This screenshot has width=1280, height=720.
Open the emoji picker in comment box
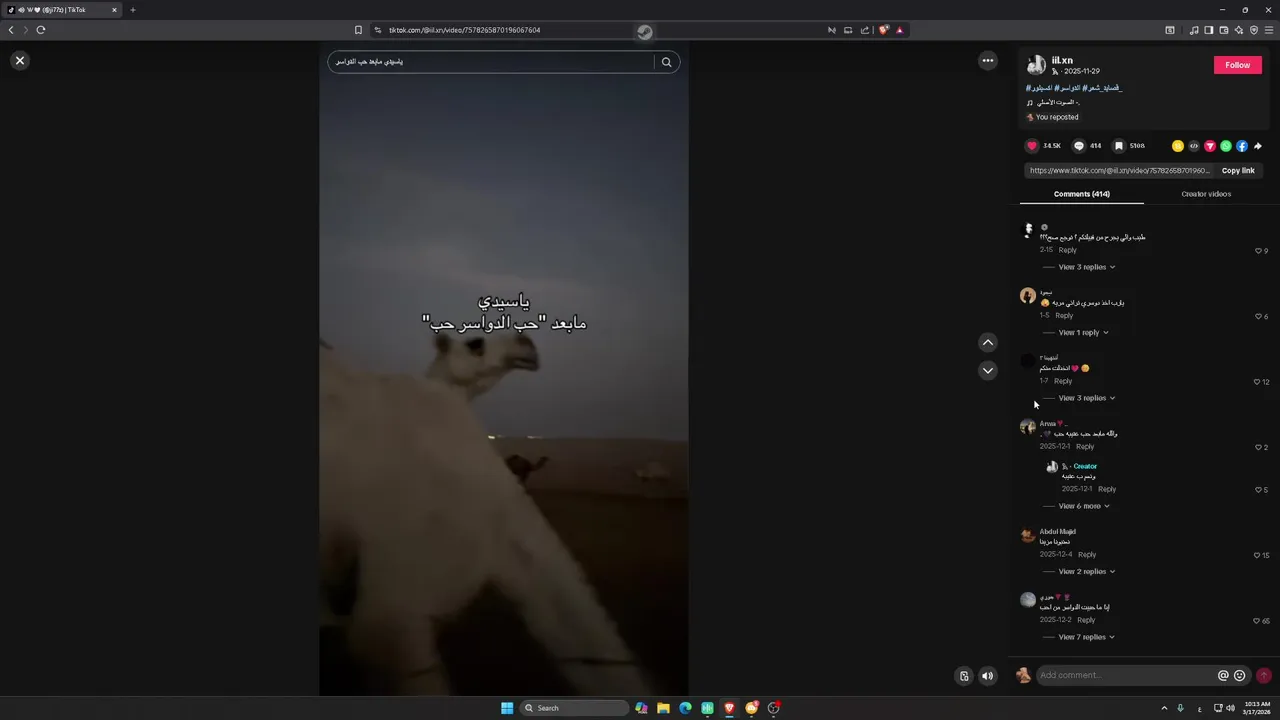pyautogui.click(x=1240, y=675)
